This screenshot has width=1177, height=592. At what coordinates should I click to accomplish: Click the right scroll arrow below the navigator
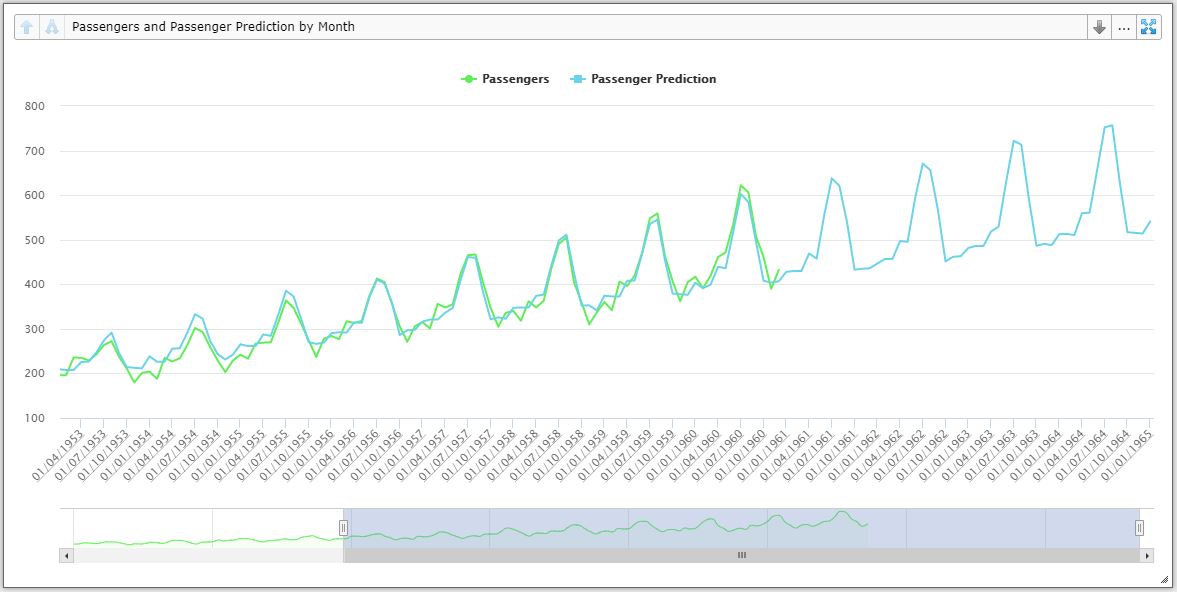[1148, 554]
